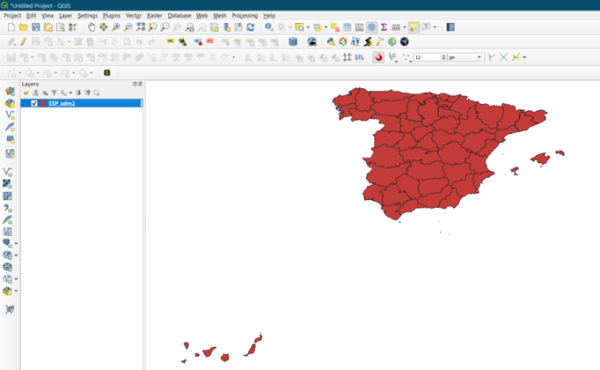Open the Python console icon
The image size is (600, 370).
coord(331,42)
